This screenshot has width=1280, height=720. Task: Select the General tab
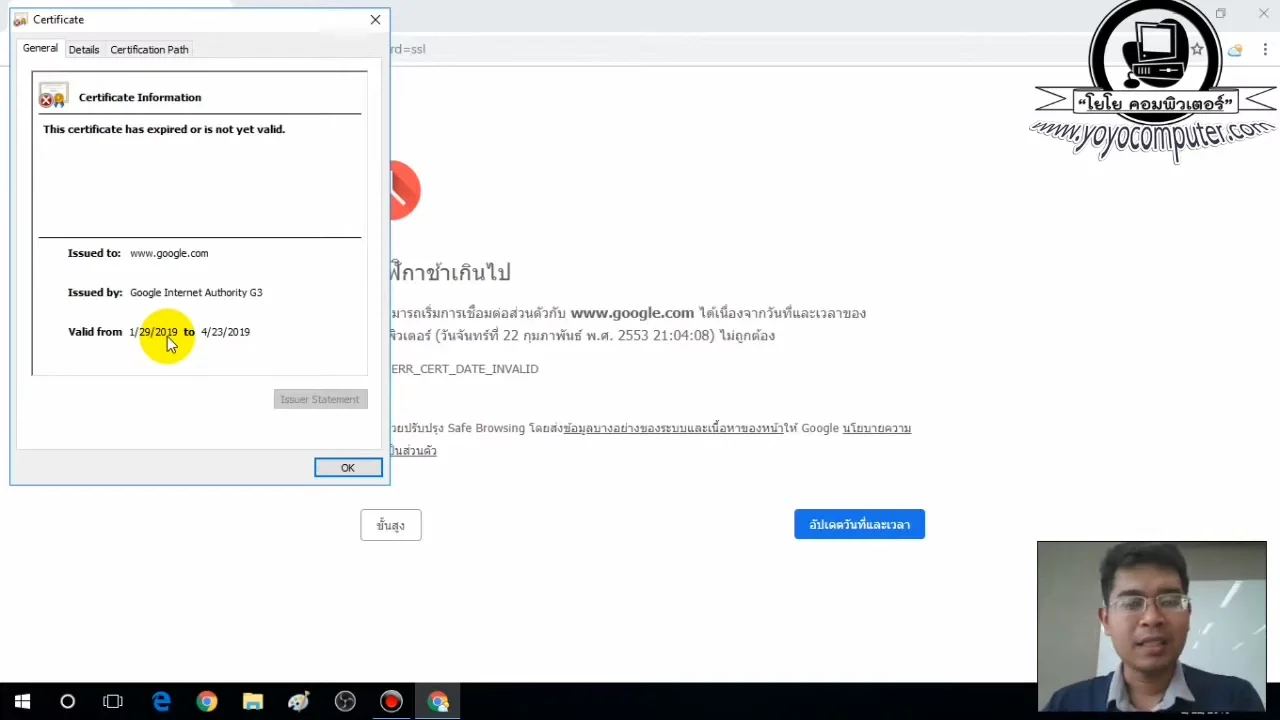[x=40, y=48]
